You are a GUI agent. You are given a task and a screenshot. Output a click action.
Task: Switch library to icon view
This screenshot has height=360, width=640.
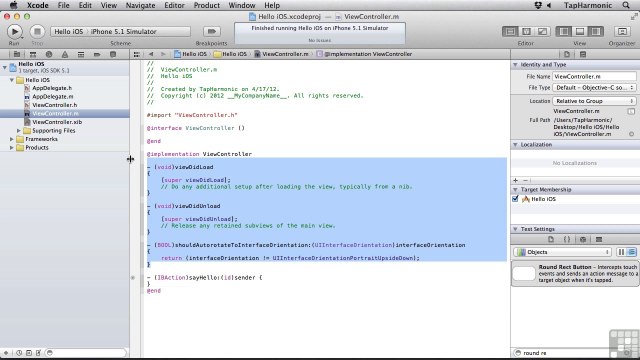tap(621, 252)
